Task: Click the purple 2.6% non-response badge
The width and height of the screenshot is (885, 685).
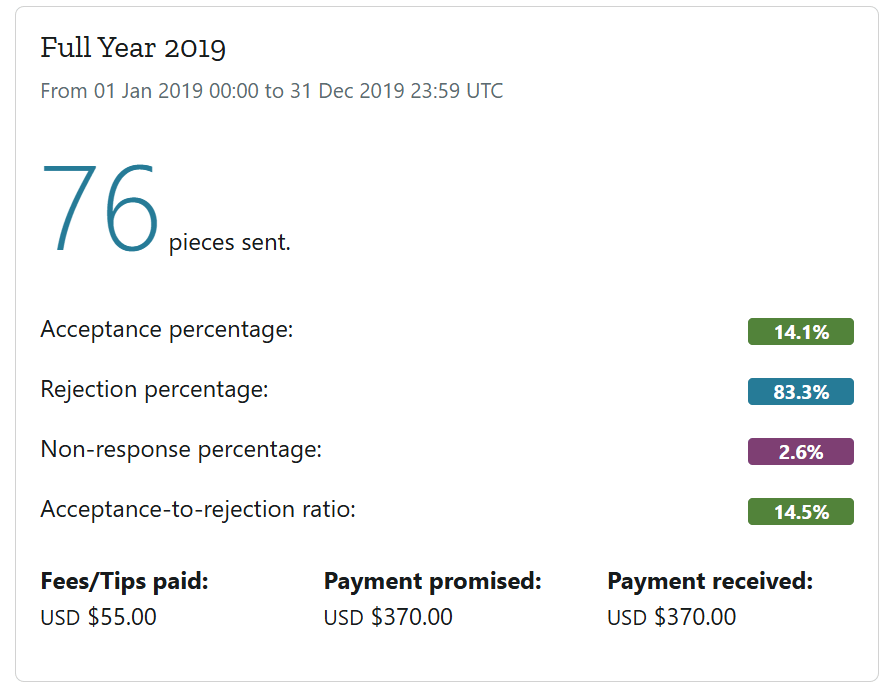Action: (x=800, y=452)
